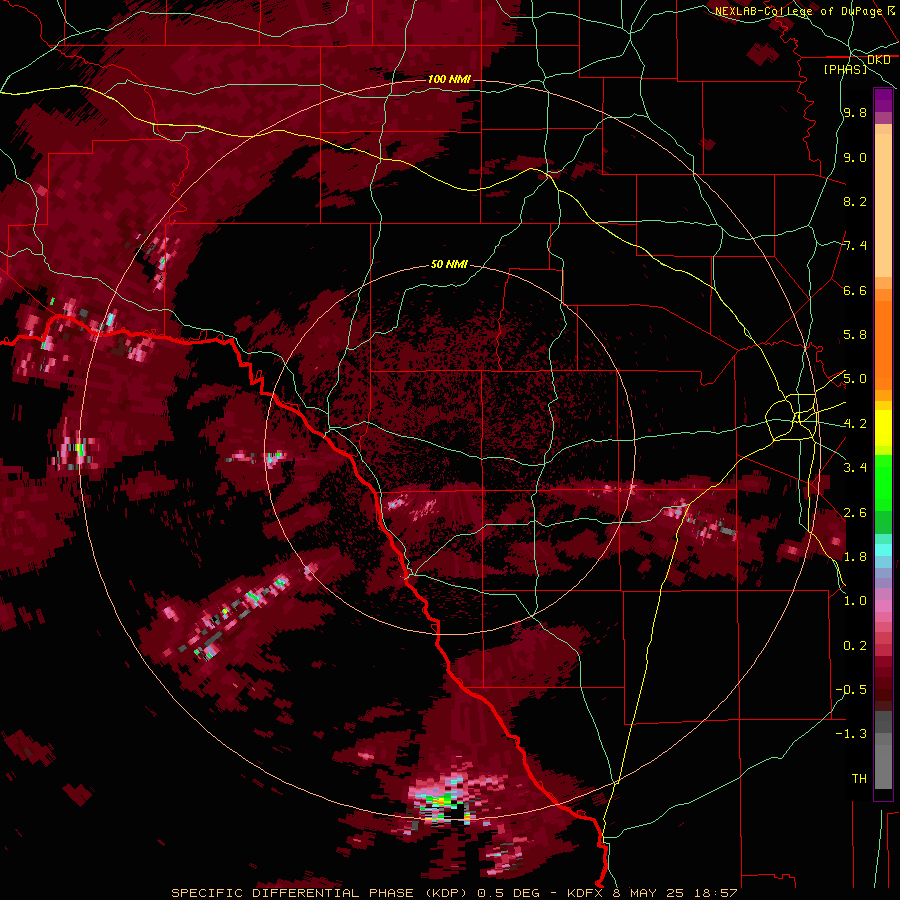Click the "5.0" color scale value
This screenshot has width=900, height=900.
coord(855,379)
